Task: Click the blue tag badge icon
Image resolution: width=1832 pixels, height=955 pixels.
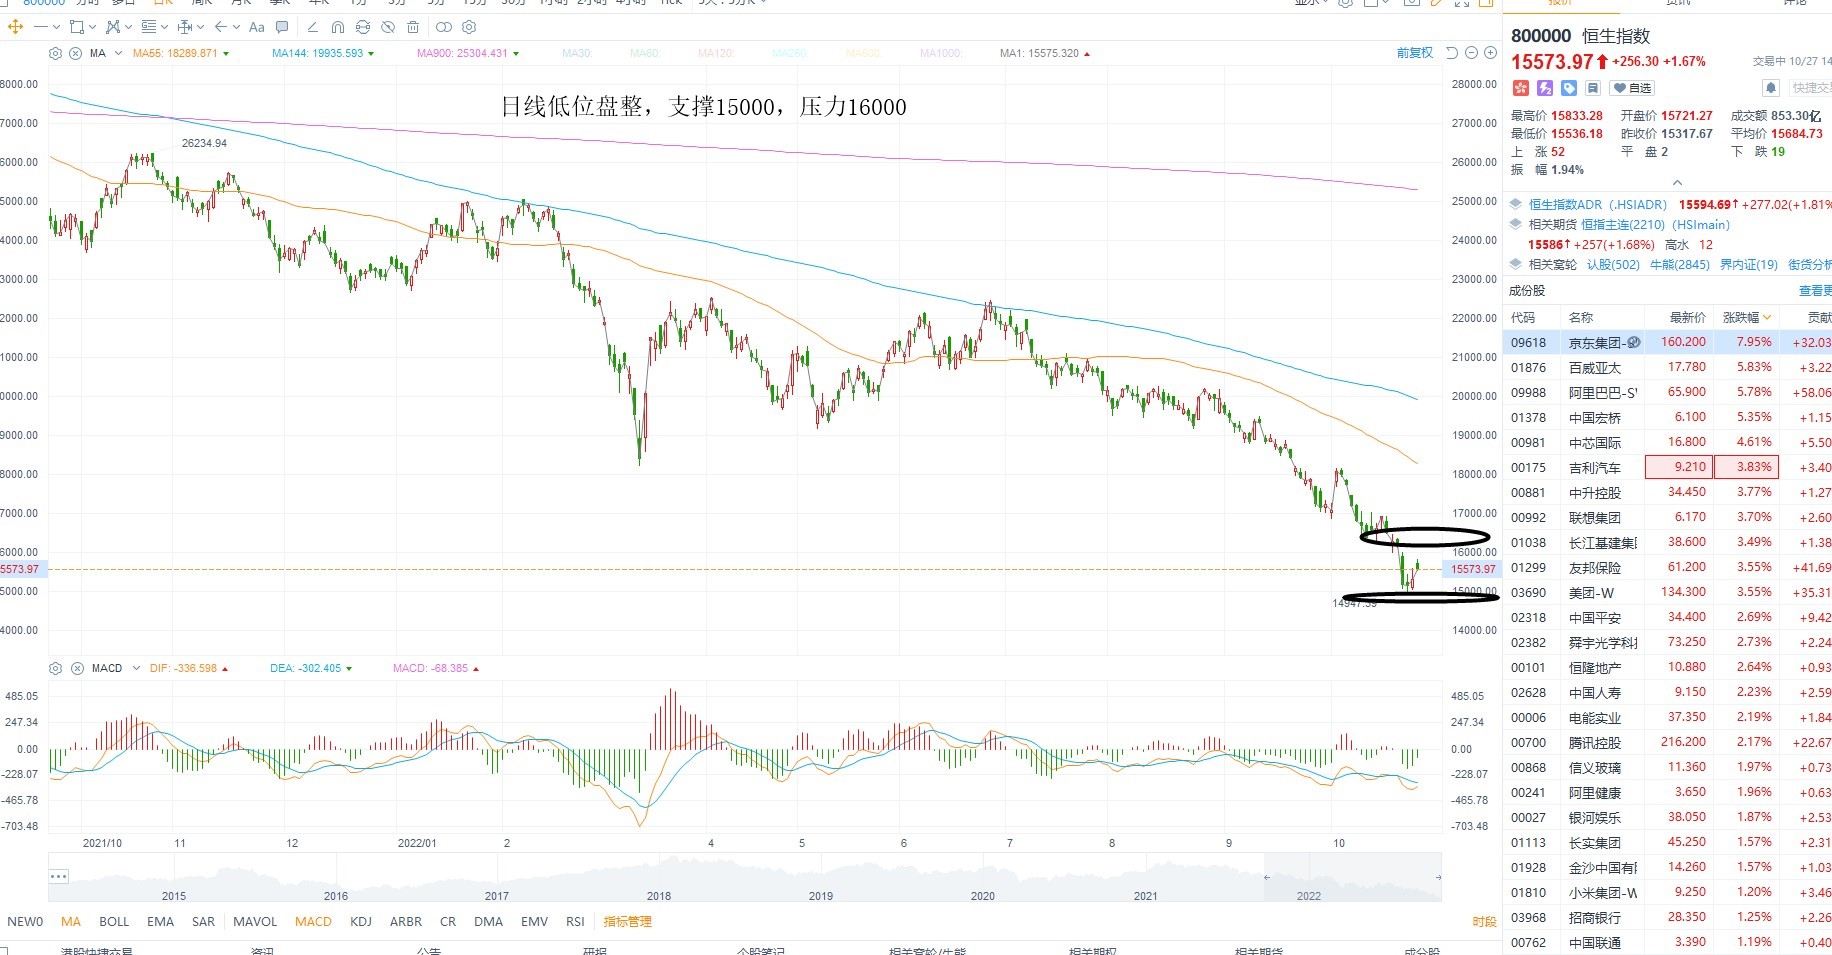Action: tap(1569, 88)
